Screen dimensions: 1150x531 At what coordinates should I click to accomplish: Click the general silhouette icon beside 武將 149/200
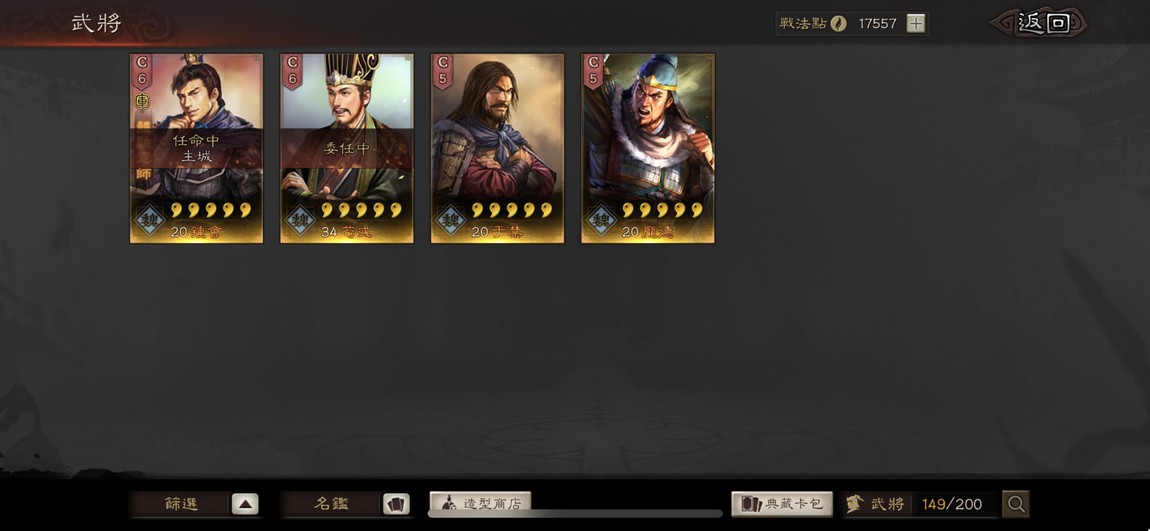(x=855, y=504)
